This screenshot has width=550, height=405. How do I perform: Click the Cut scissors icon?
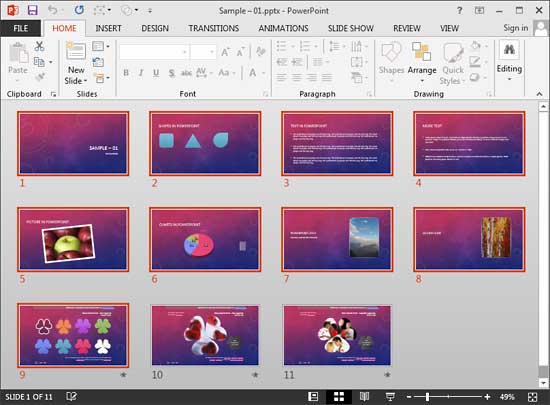39,46
